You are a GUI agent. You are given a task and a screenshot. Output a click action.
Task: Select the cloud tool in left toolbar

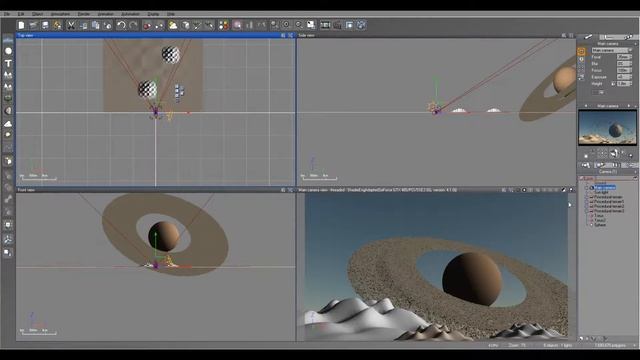(x=8, y=123)
